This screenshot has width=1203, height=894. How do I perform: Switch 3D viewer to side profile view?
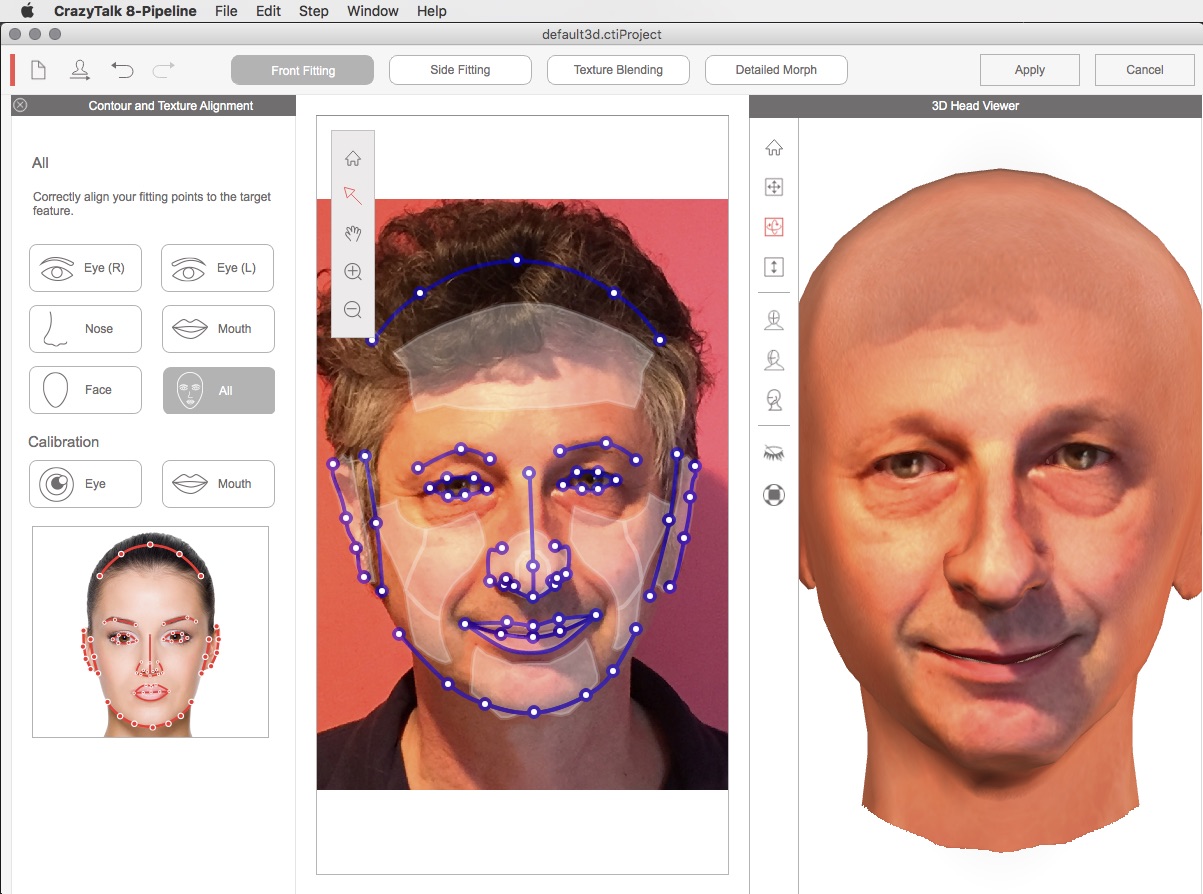coord(773,400)
